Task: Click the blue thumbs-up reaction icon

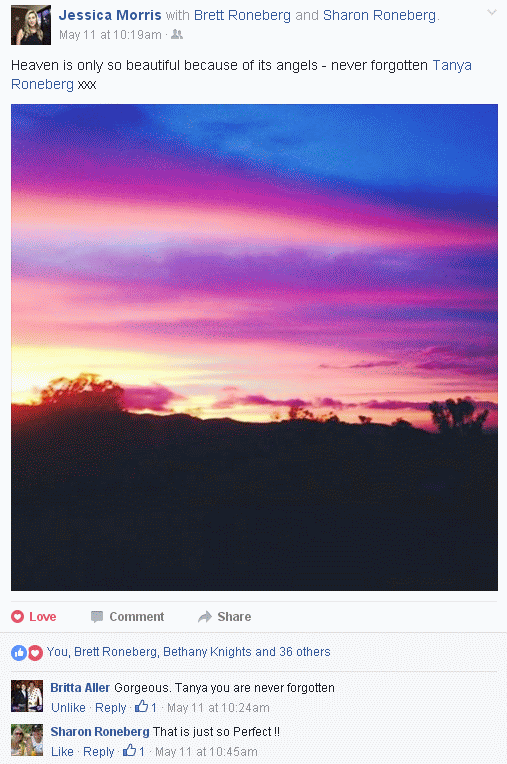Action: (x=19, y=652)
